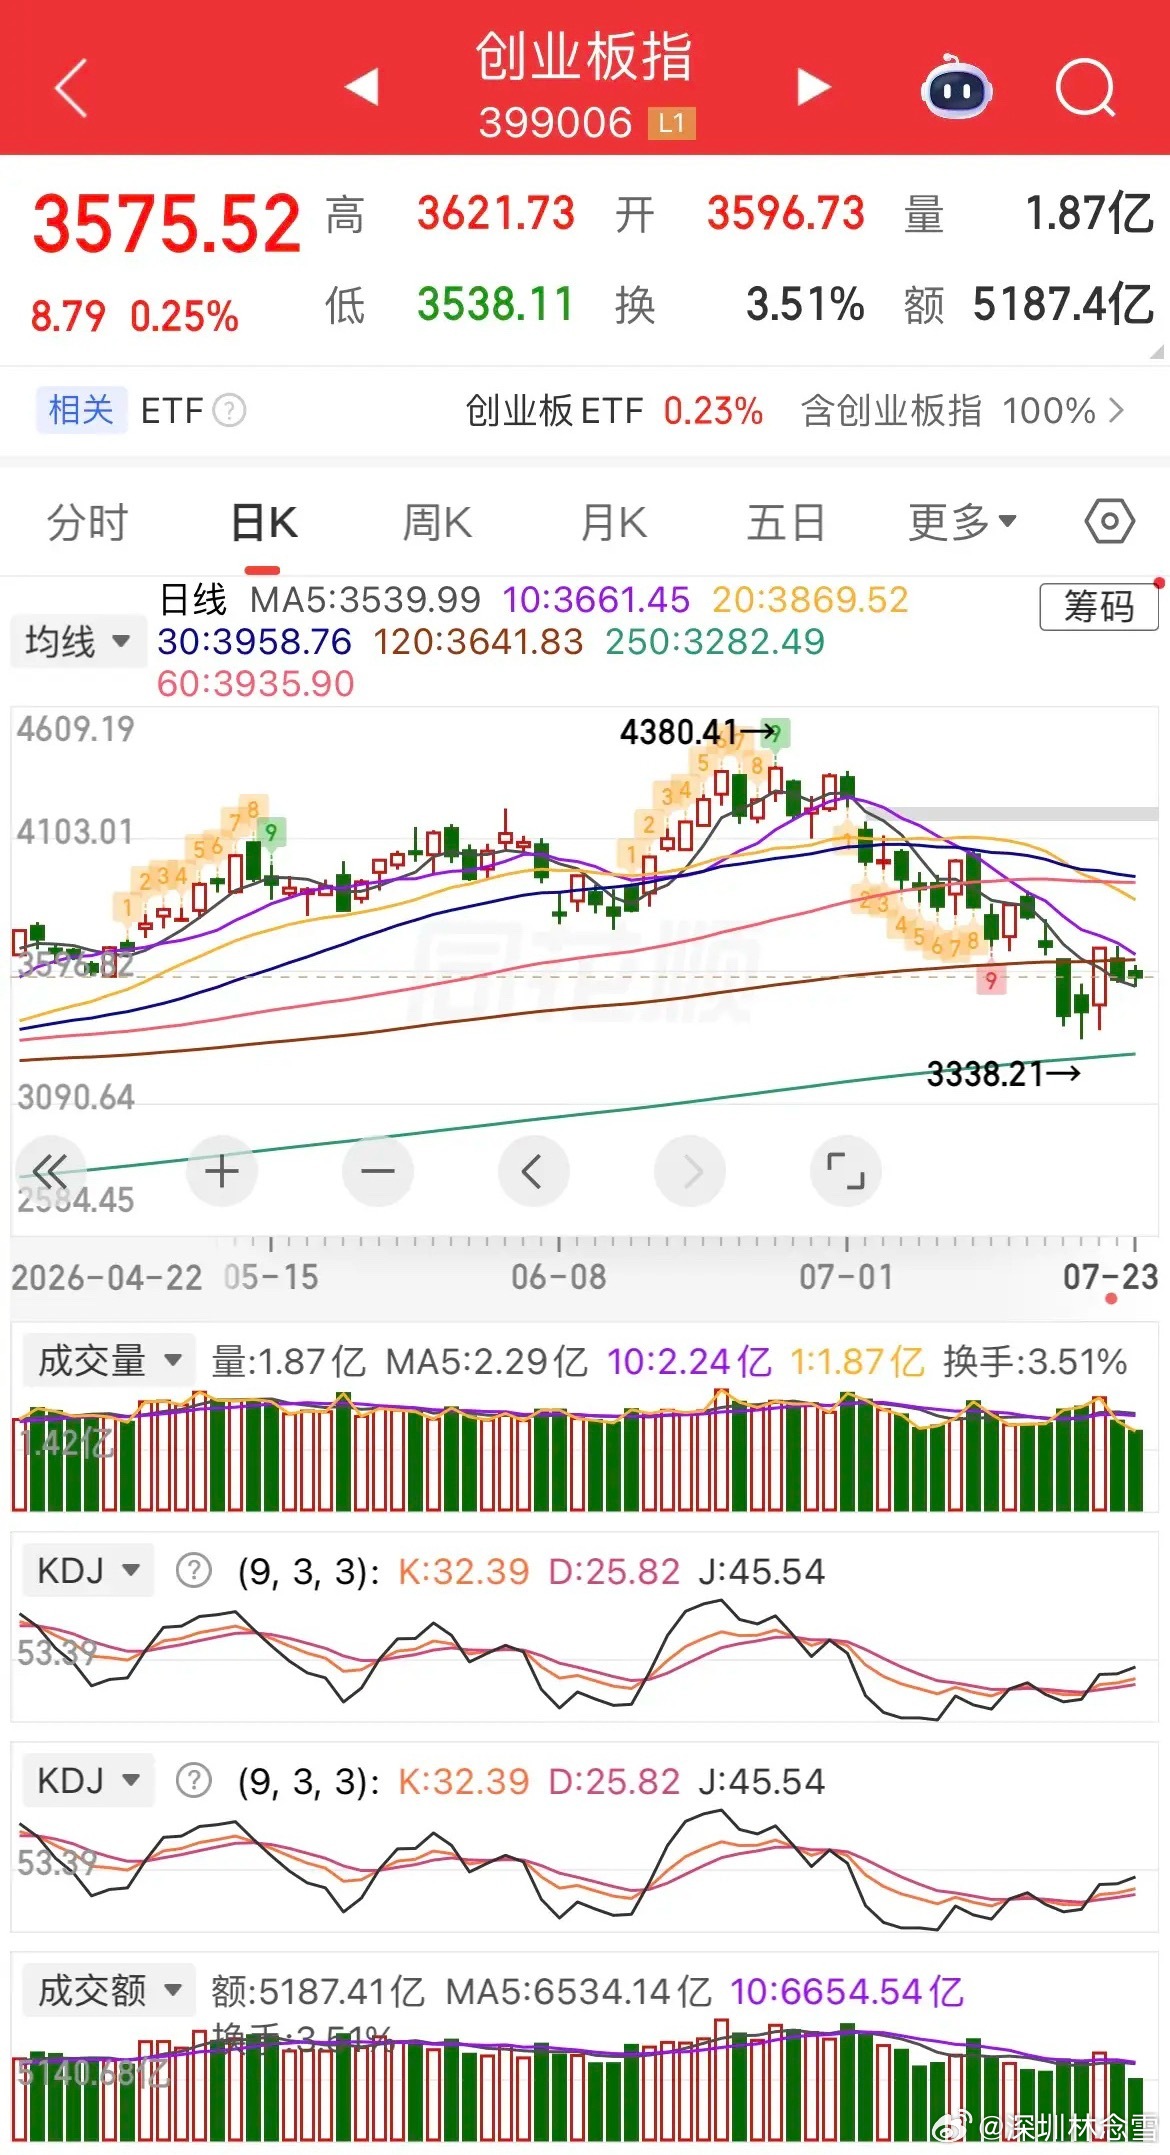Open ETF help question mark icon
Viewport: 1170px width, 2155px height.
click(x=229, y=410)
